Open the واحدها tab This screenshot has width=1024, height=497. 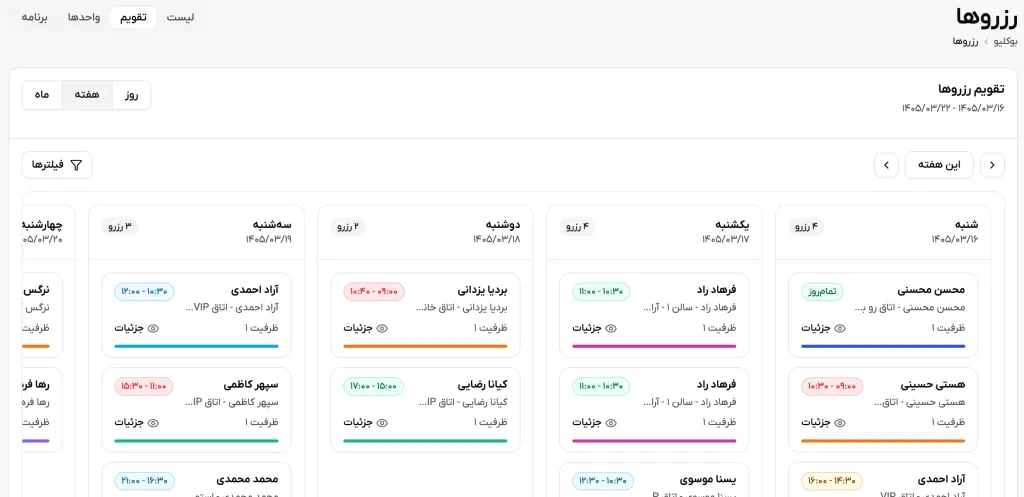pyautogui.click(x=84, y=18)
